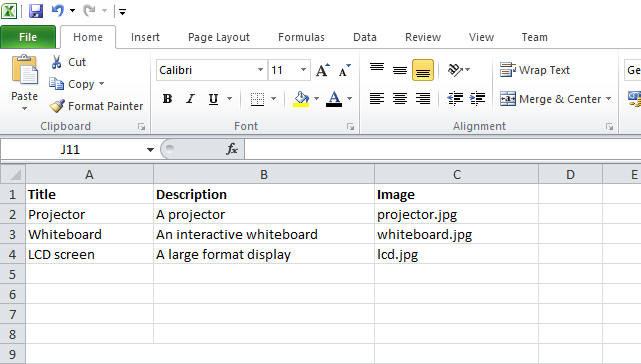
Task: Expand the Copy options arrow
Action: click(101, 84)
